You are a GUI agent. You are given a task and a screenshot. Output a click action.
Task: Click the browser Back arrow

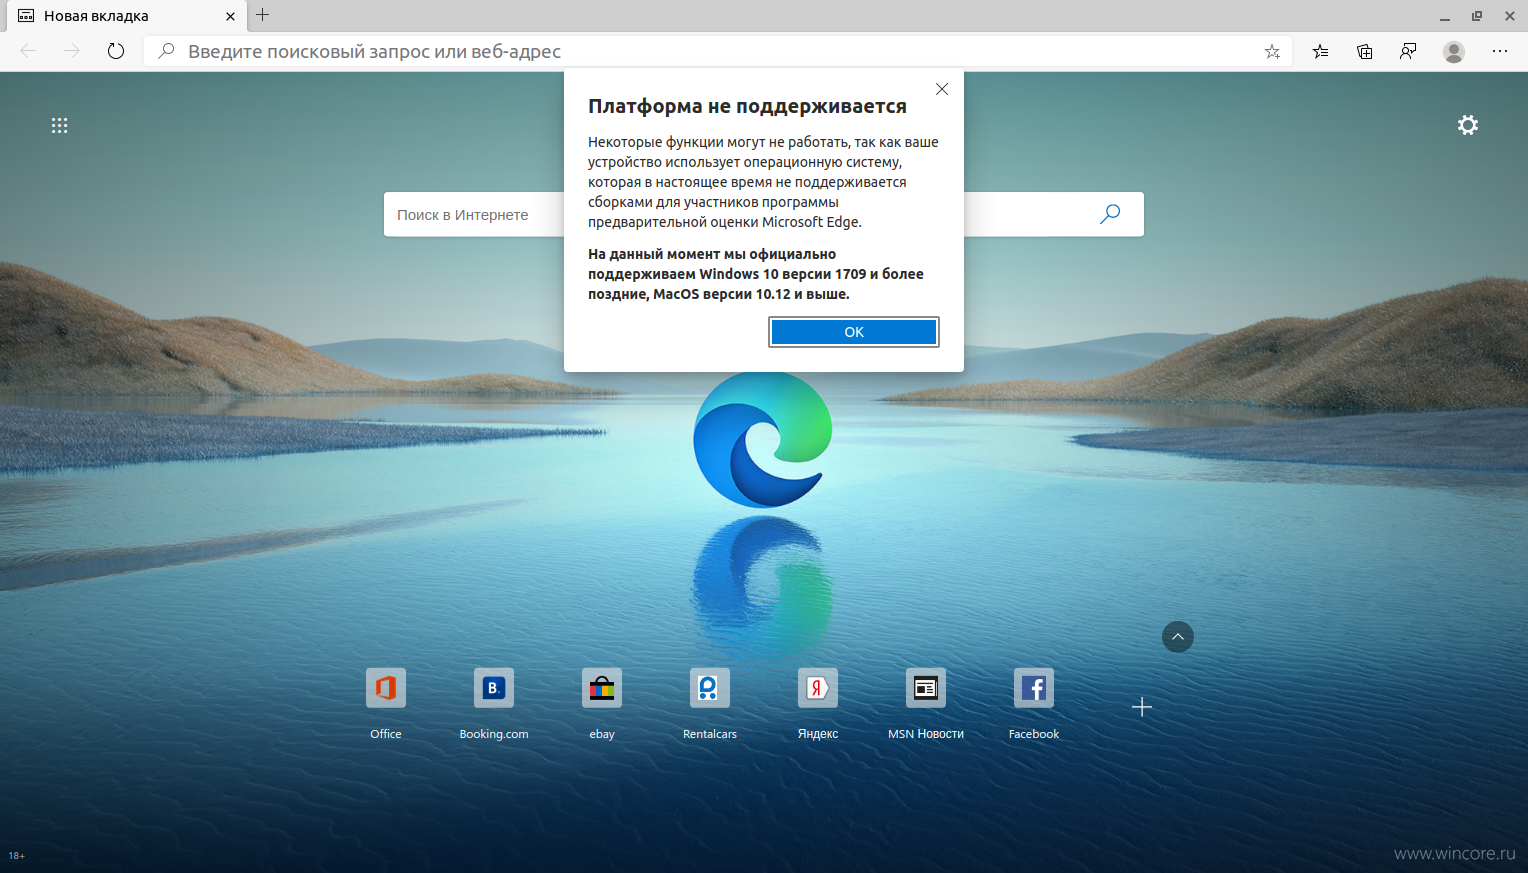point(28,51)
